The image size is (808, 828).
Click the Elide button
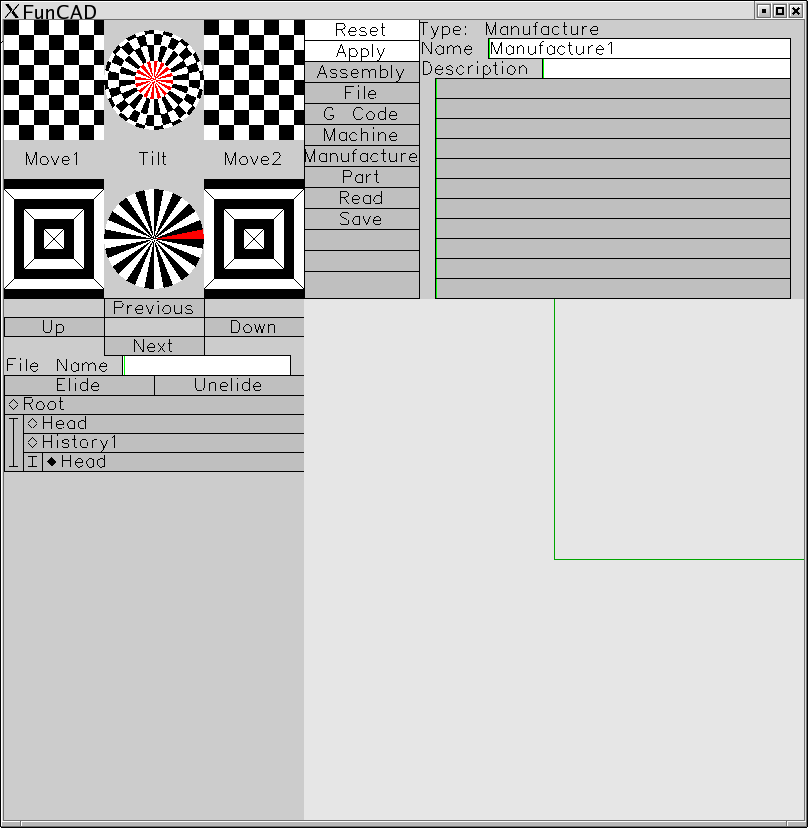click(79, 385)
